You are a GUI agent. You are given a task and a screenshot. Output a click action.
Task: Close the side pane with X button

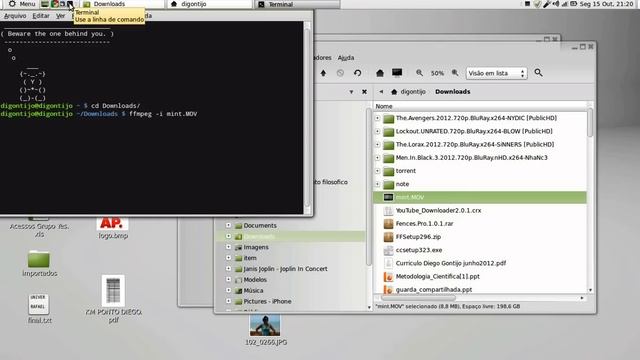tap(364, 92)
